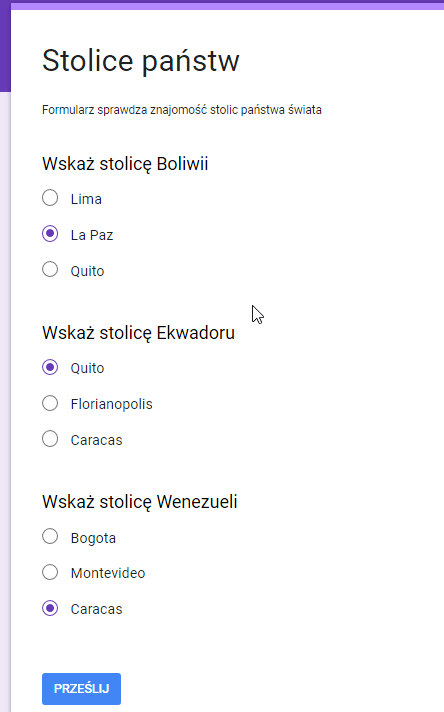Choose the Florianopolis radio button
The height and width of the screenshot is (712, 444).
pos(50,403)
